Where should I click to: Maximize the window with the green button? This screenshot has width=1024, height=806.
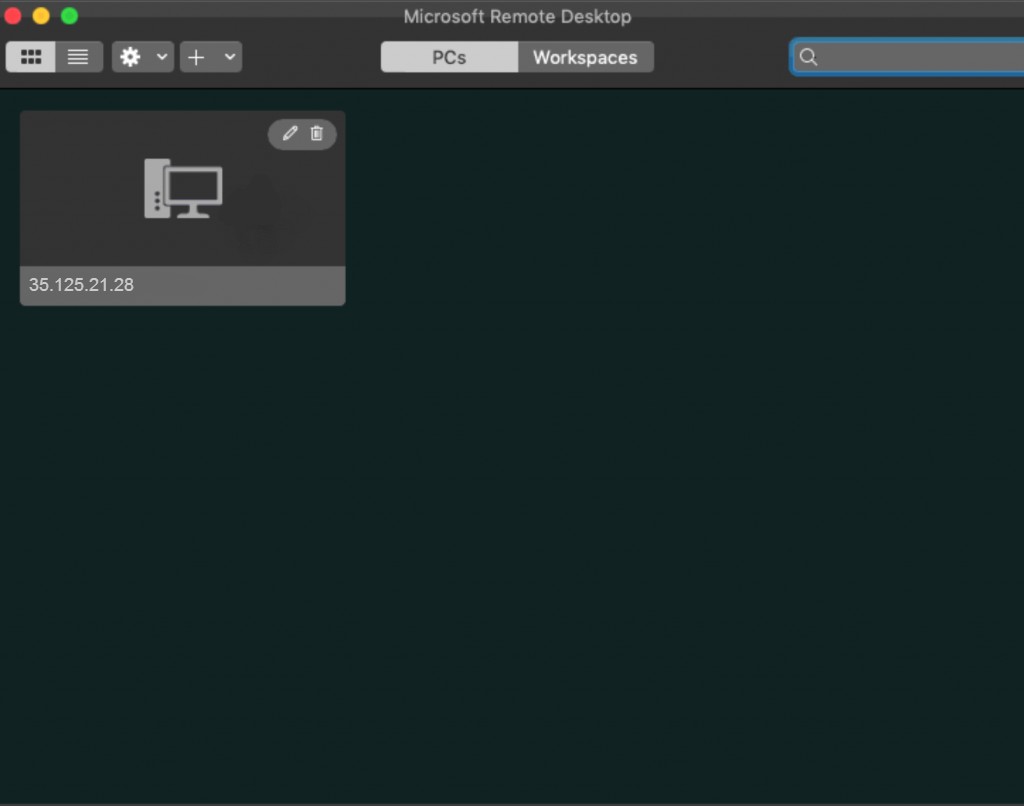coord(69,16)
